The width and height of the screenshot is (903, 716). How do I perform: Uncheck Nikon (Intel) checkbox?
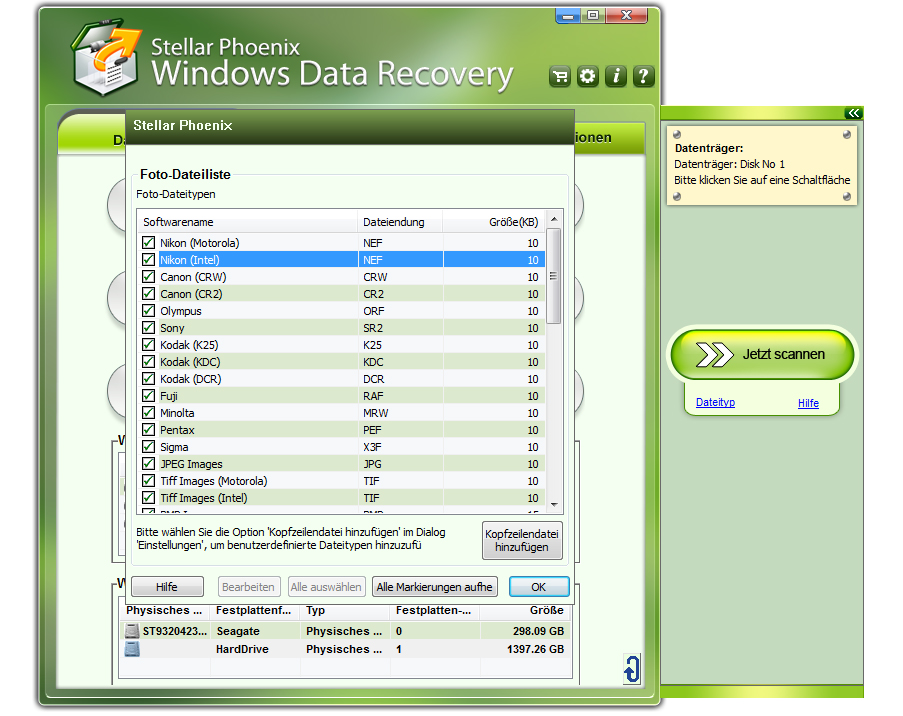149,259
